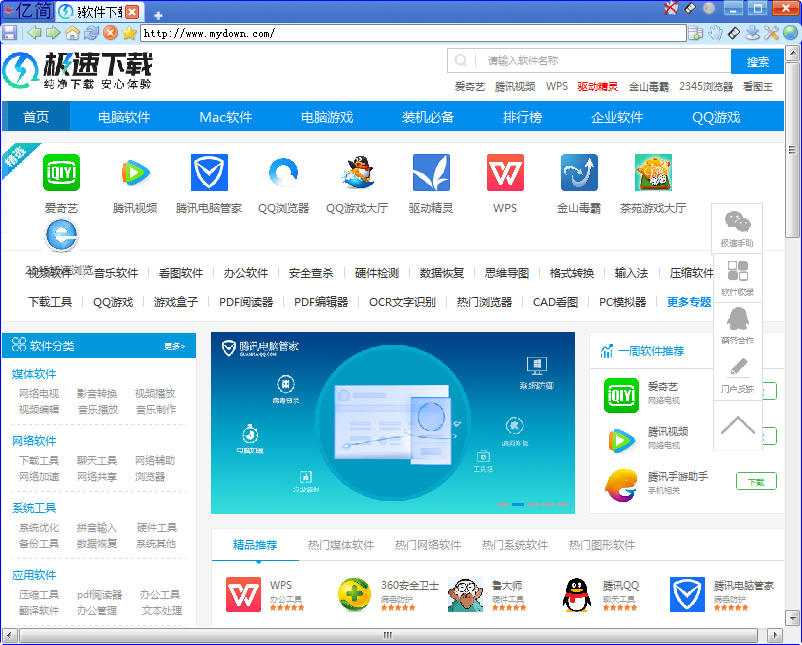
Task: Open the Tencent Video featured icon
Action: [135, 172]
